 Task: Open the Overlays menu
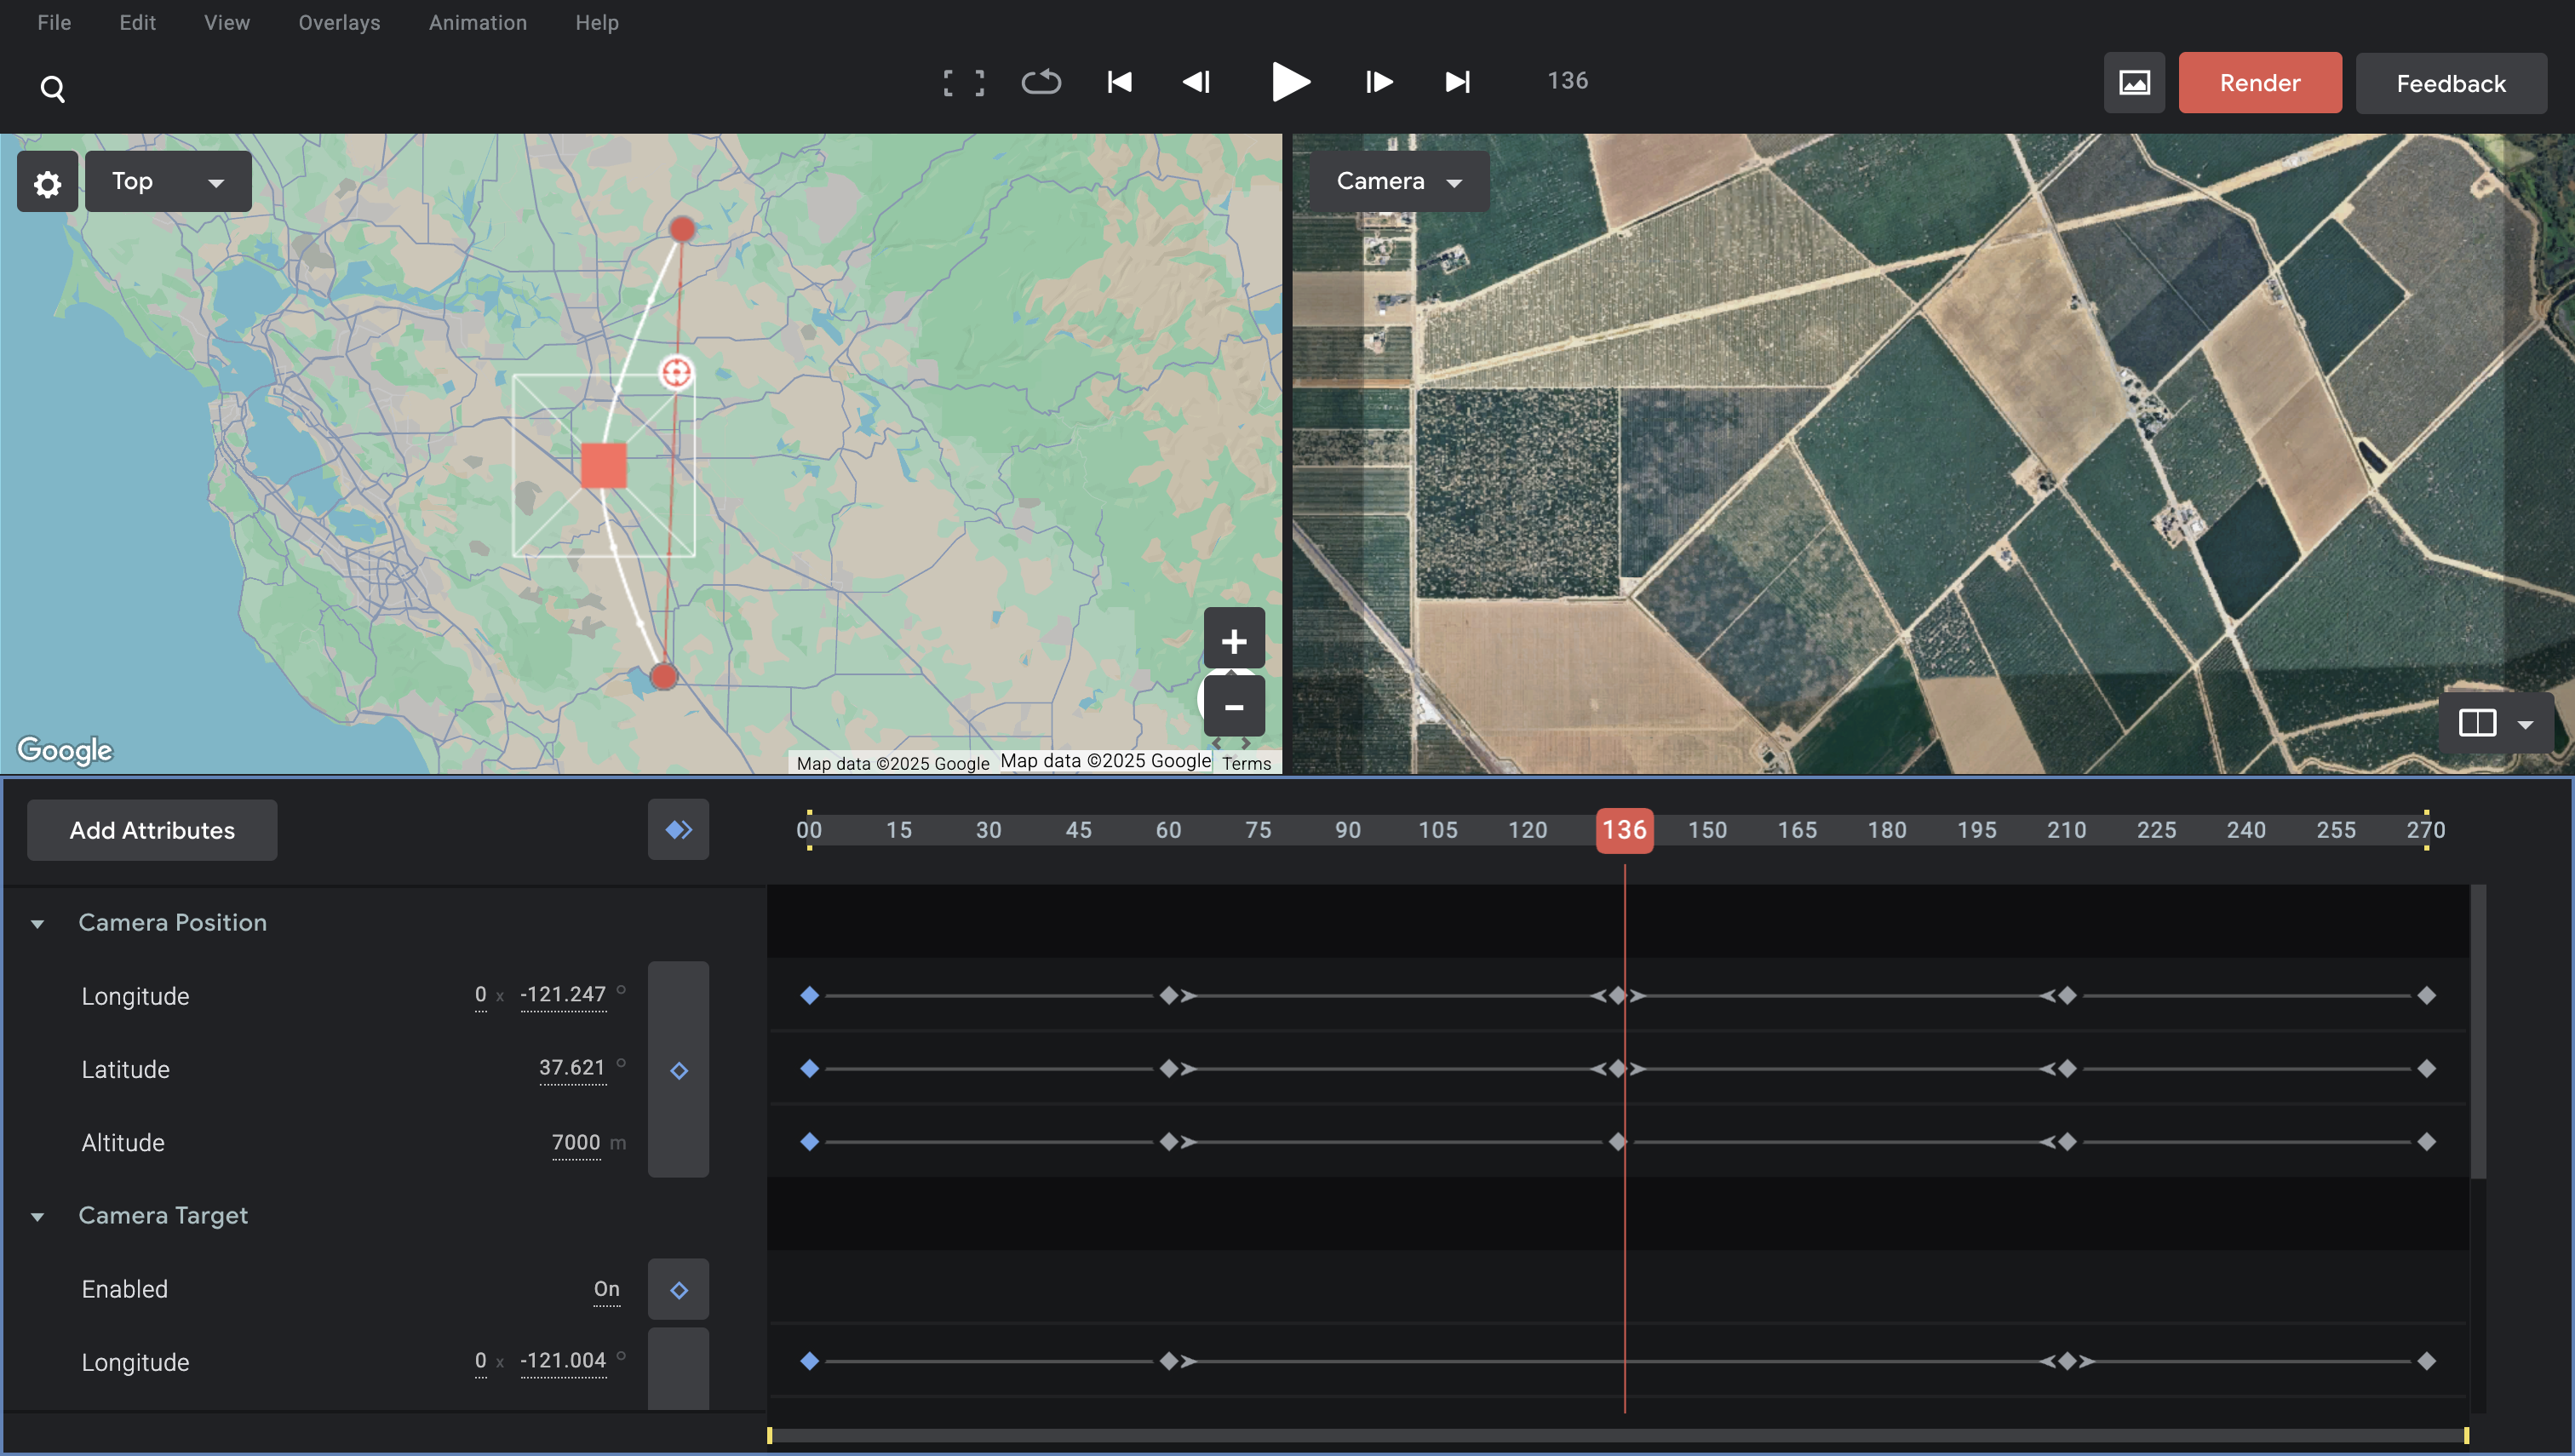click(339, 22)
